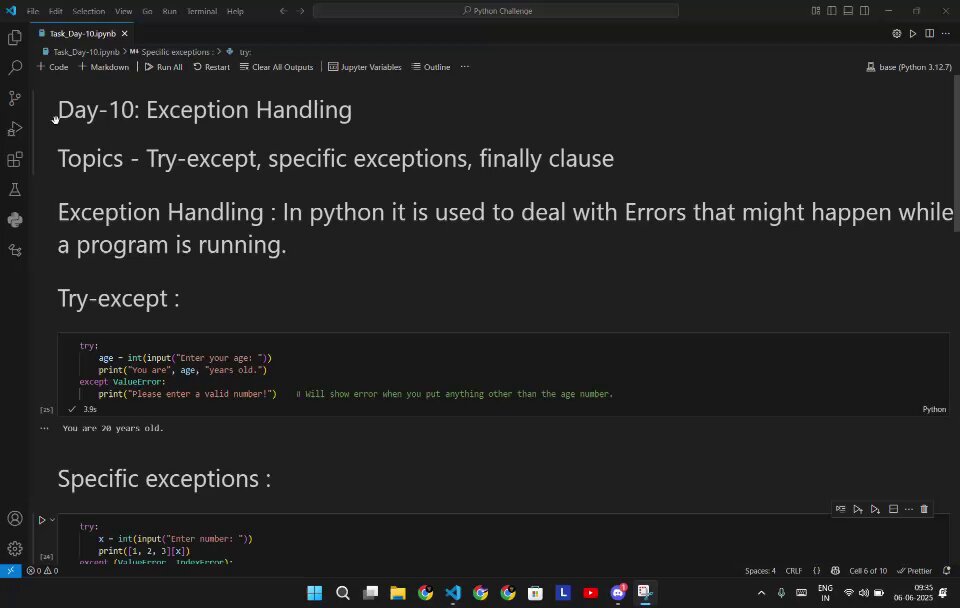The height and width of the screenshot is (608, 960).
Task: Open the Source Control view
Action: tap(15, 98)
